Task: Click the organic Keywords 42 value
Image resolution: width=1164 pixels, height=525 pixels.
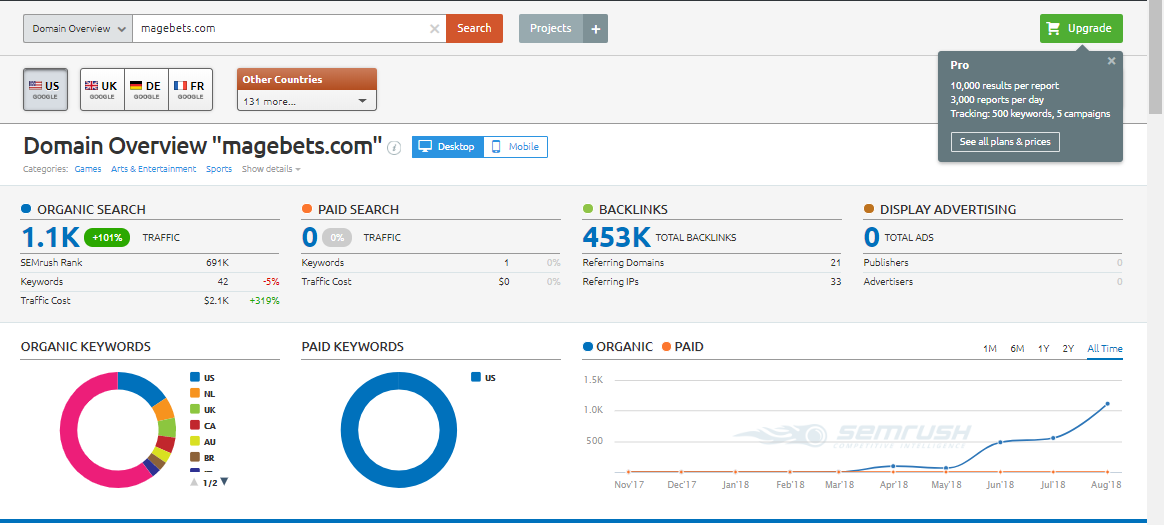Action: 223,282
